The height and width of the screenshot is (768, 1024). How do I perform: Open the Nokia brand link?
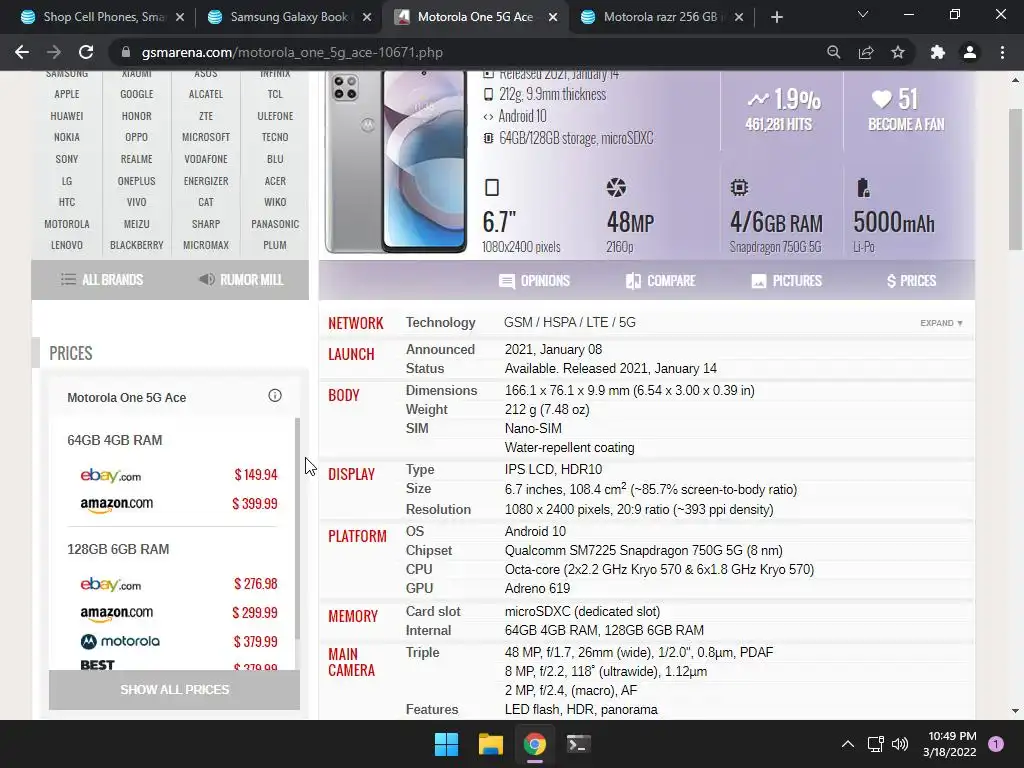coord(67,137)
